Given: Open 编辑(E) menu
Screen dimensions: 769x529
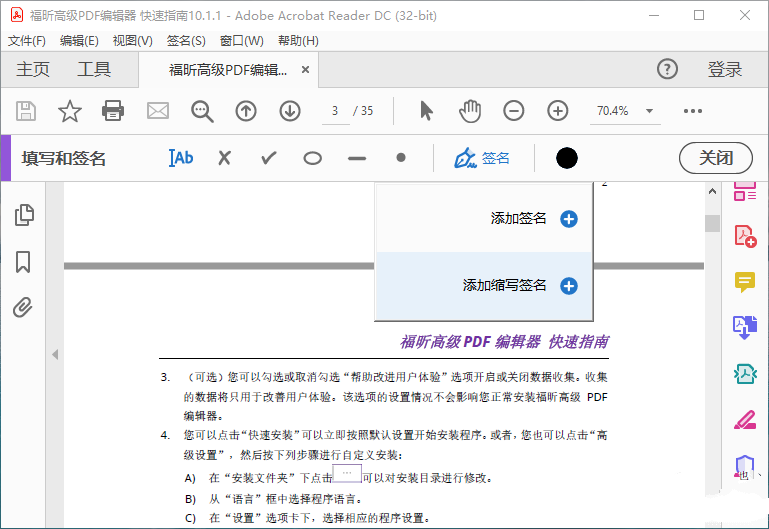Looking at the screenshot, I should tap(79, 41).
